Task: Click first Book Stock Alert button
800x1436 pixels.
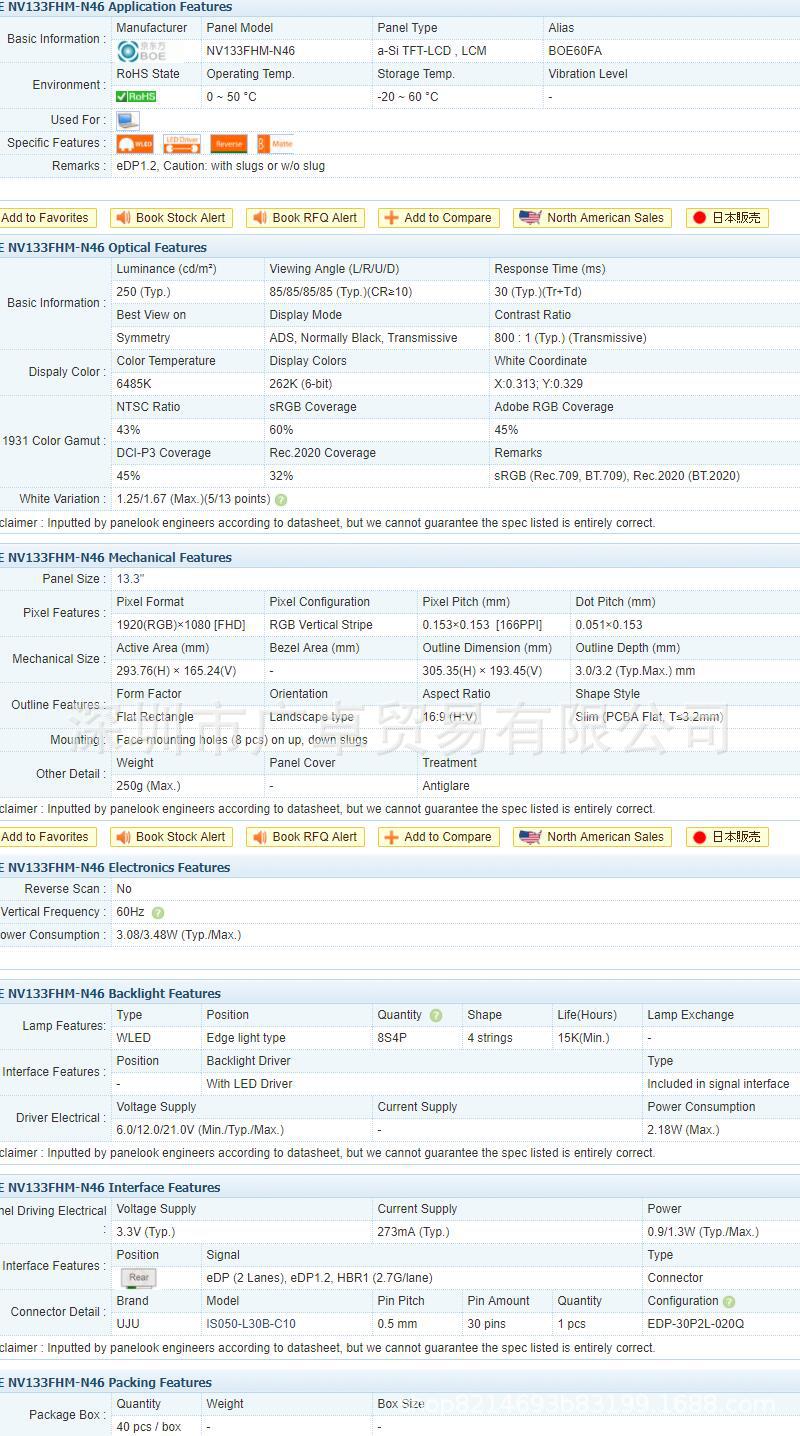Action: click(x=171, y=218)
